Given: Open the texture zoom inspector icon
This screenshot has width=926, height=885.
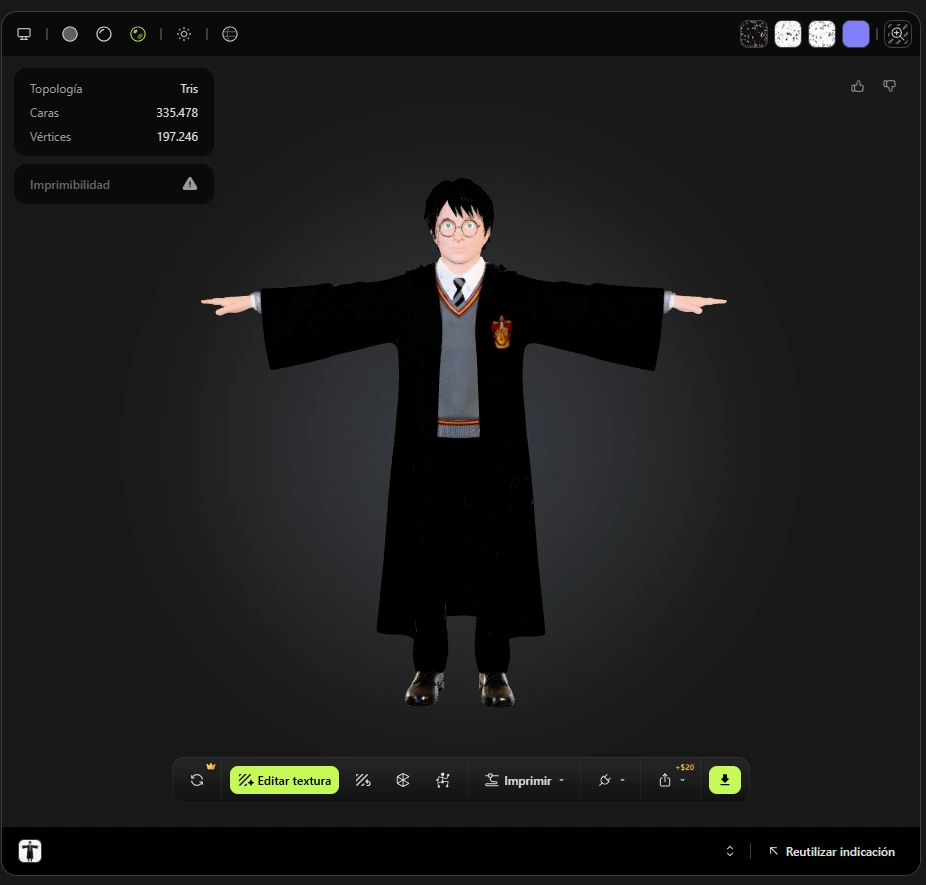Looking at the screenshot, I should 898,34.
